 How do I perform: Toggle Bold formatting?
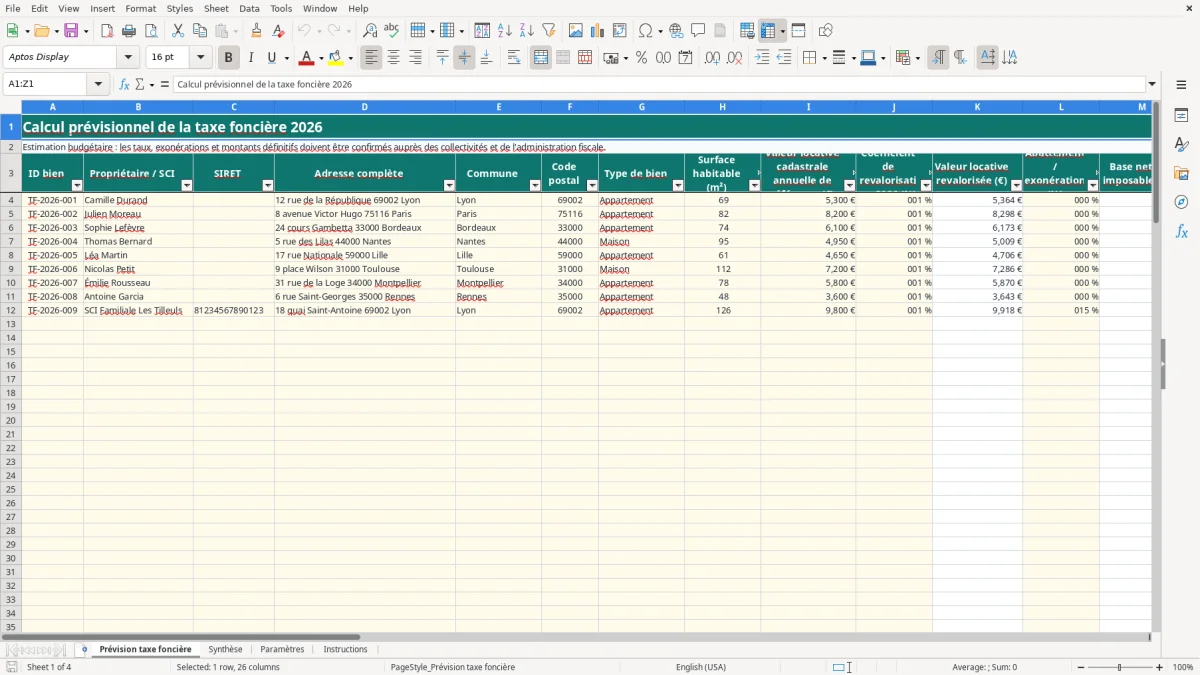229,58
